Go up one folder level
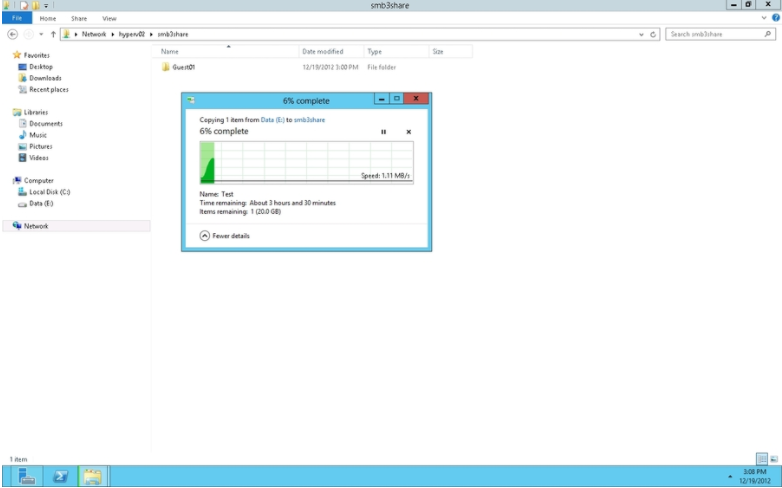Image resolution: width=782 pixels, height=488 pixels. 53,34
